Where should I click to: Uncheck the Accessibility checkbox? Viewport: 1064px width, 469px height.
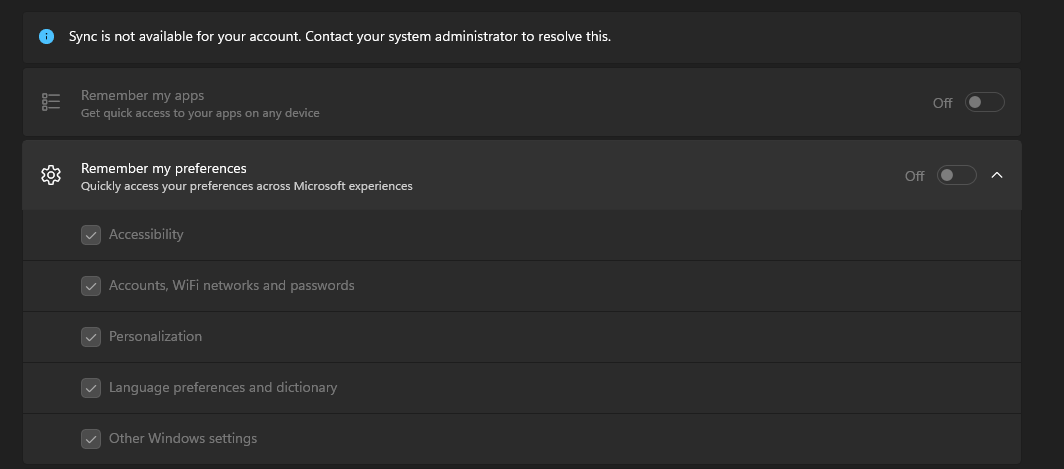[x=91, y=235]
